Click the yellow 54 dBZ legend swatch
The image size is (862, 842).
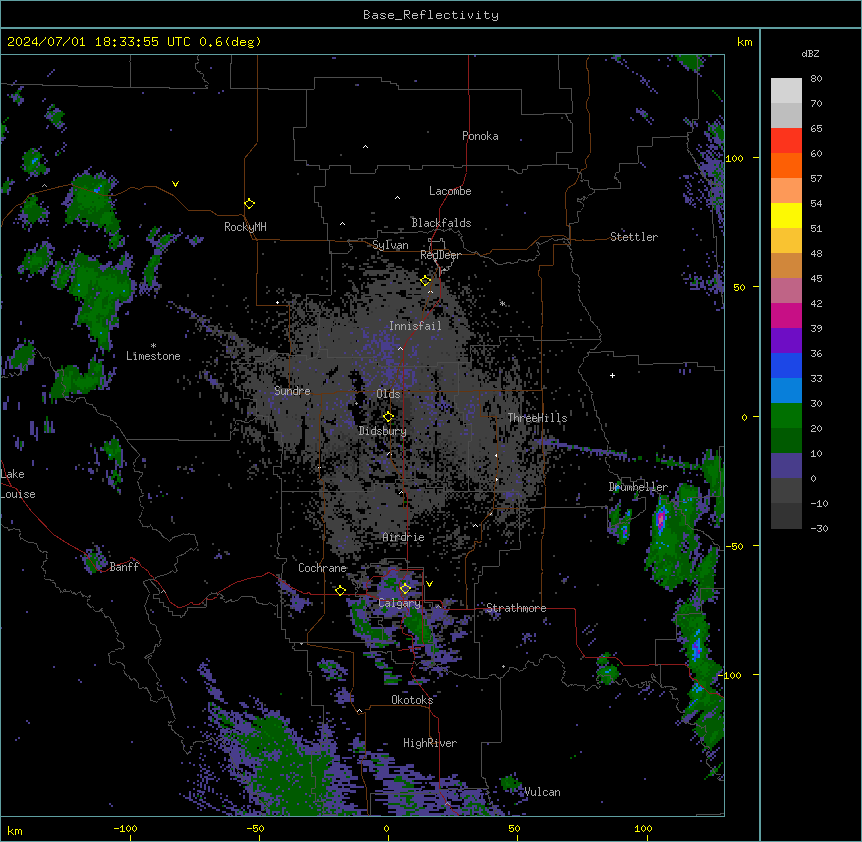786,215
